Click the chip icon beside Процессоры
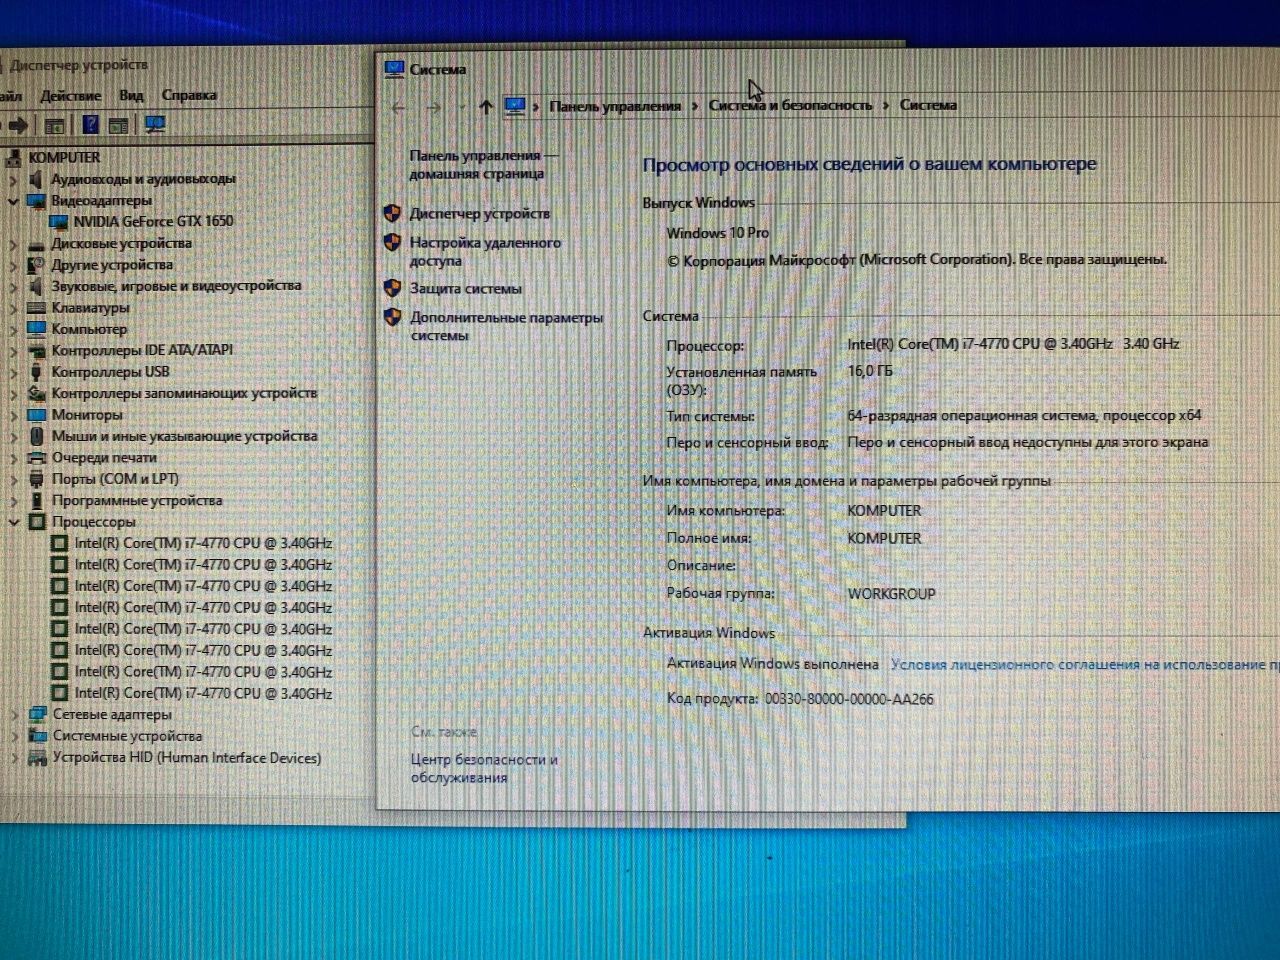Screen dimensions: 1280x960 click(37, 522)
